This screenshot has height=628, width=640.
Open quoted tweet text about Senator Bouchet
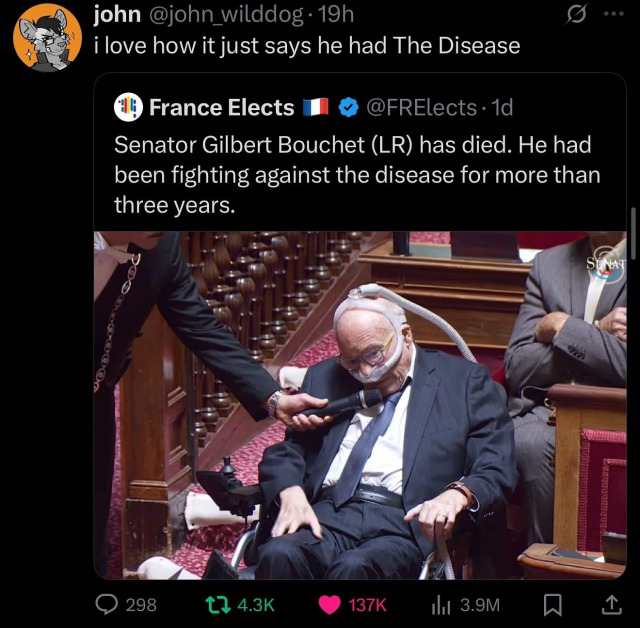pos(358,175)
